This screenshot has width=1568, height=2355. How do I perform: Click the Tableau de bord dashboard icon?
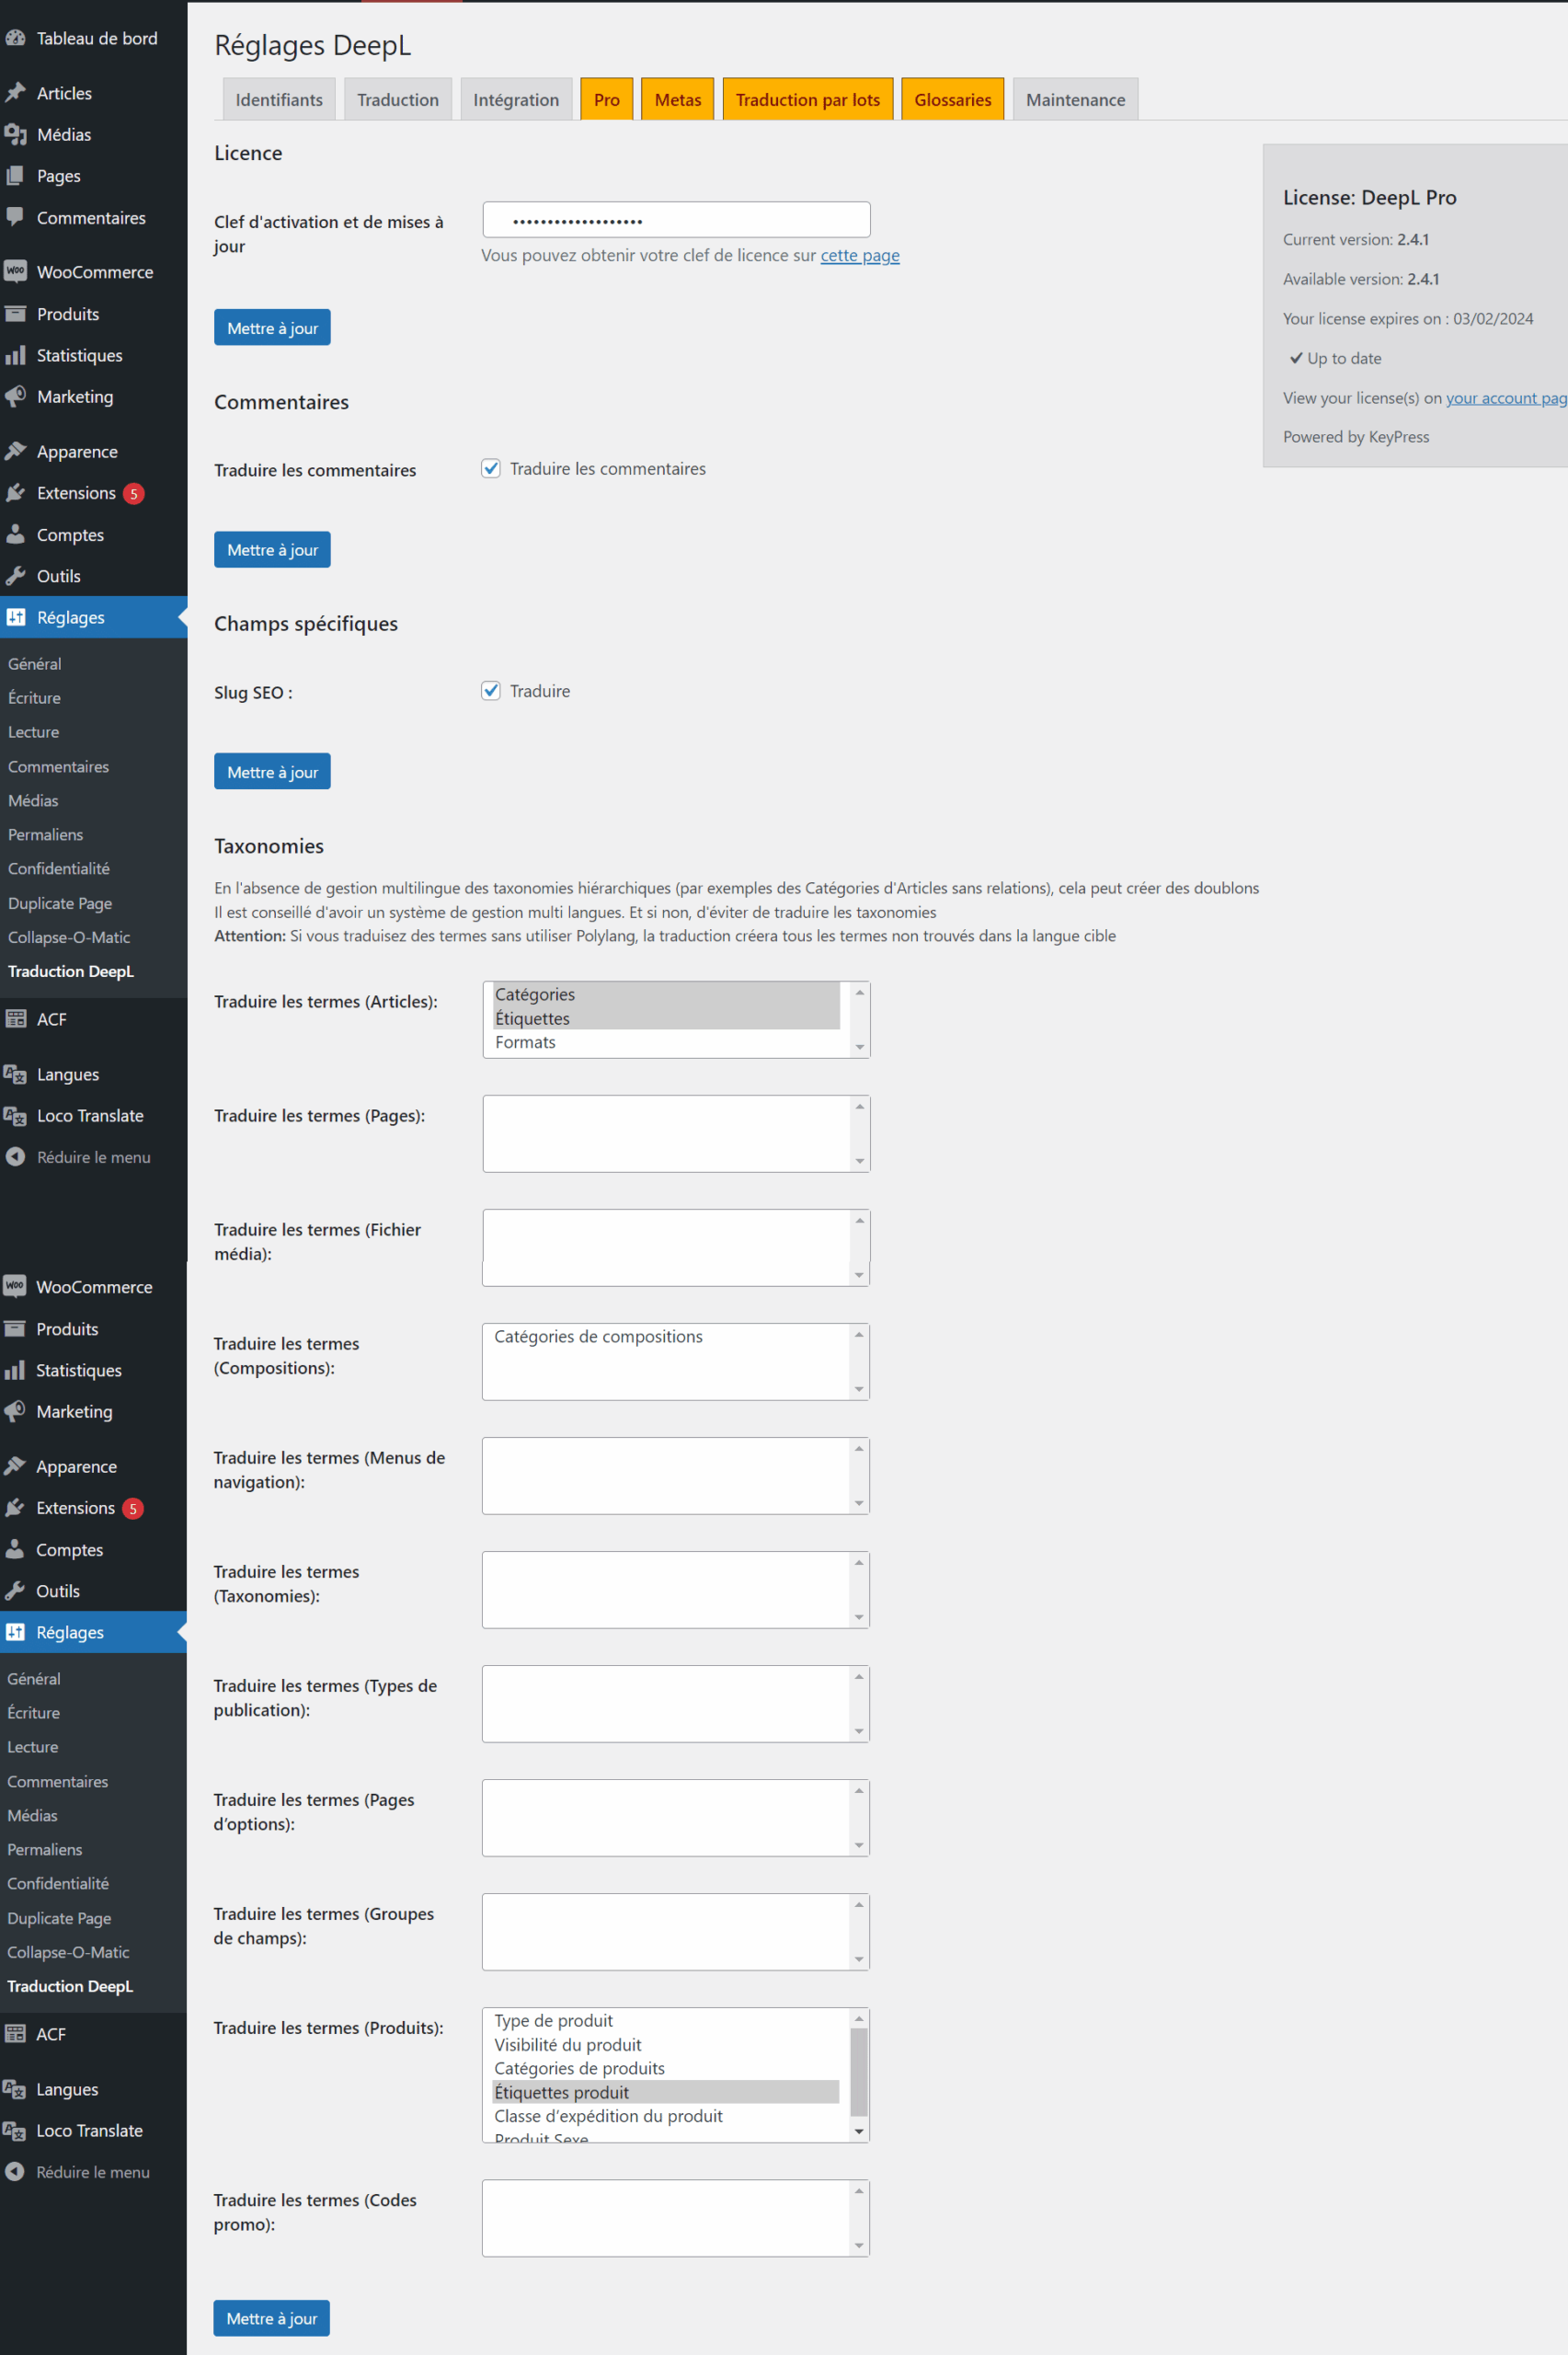(x=15, y=38)
